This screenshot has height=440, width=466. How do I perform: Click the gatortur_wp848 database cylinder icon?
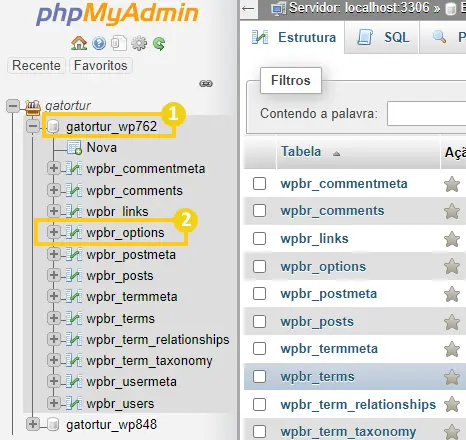53,425
